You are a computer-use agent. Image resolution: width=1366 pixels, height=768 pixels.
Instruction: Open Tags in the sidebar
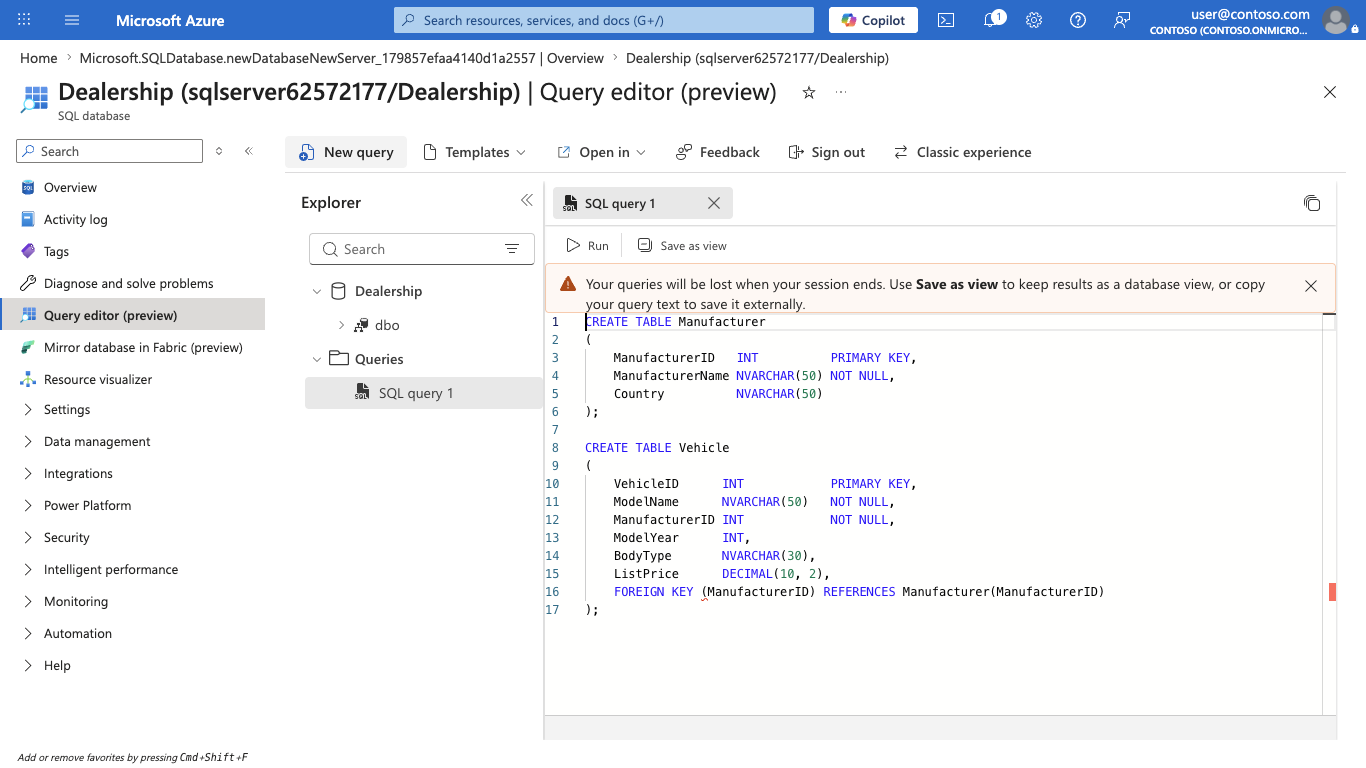coord(56,251)
